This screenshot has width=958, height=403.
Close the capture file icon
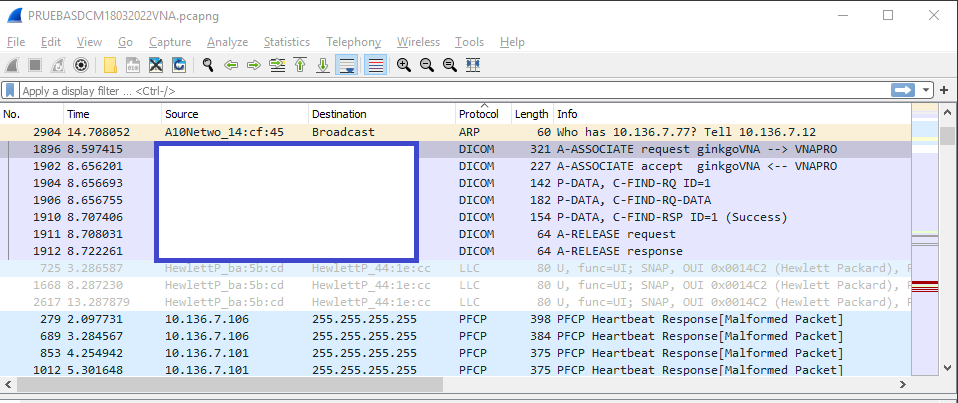point(156,65)
